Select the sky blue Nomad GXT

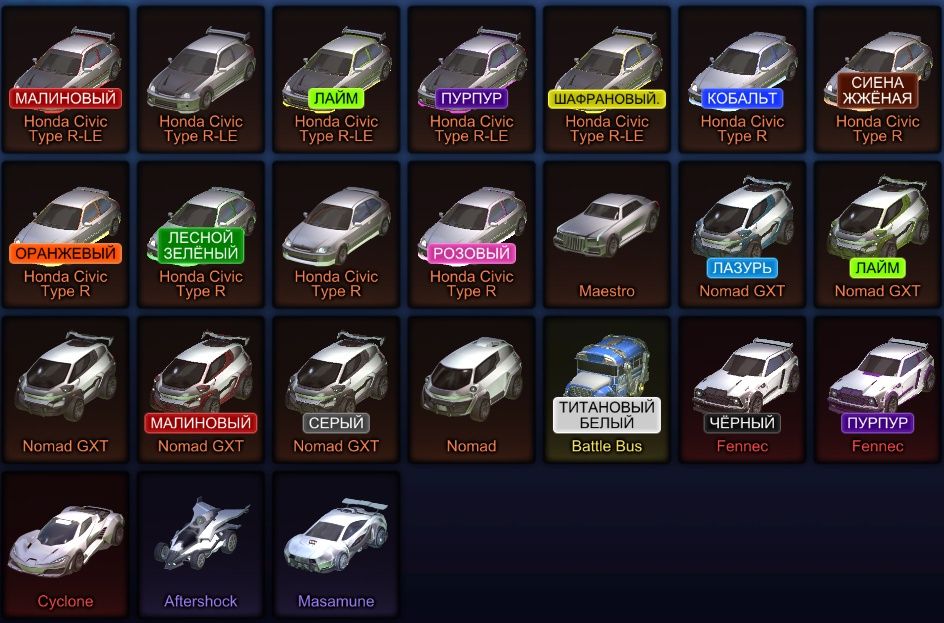[x=742, y=235]
